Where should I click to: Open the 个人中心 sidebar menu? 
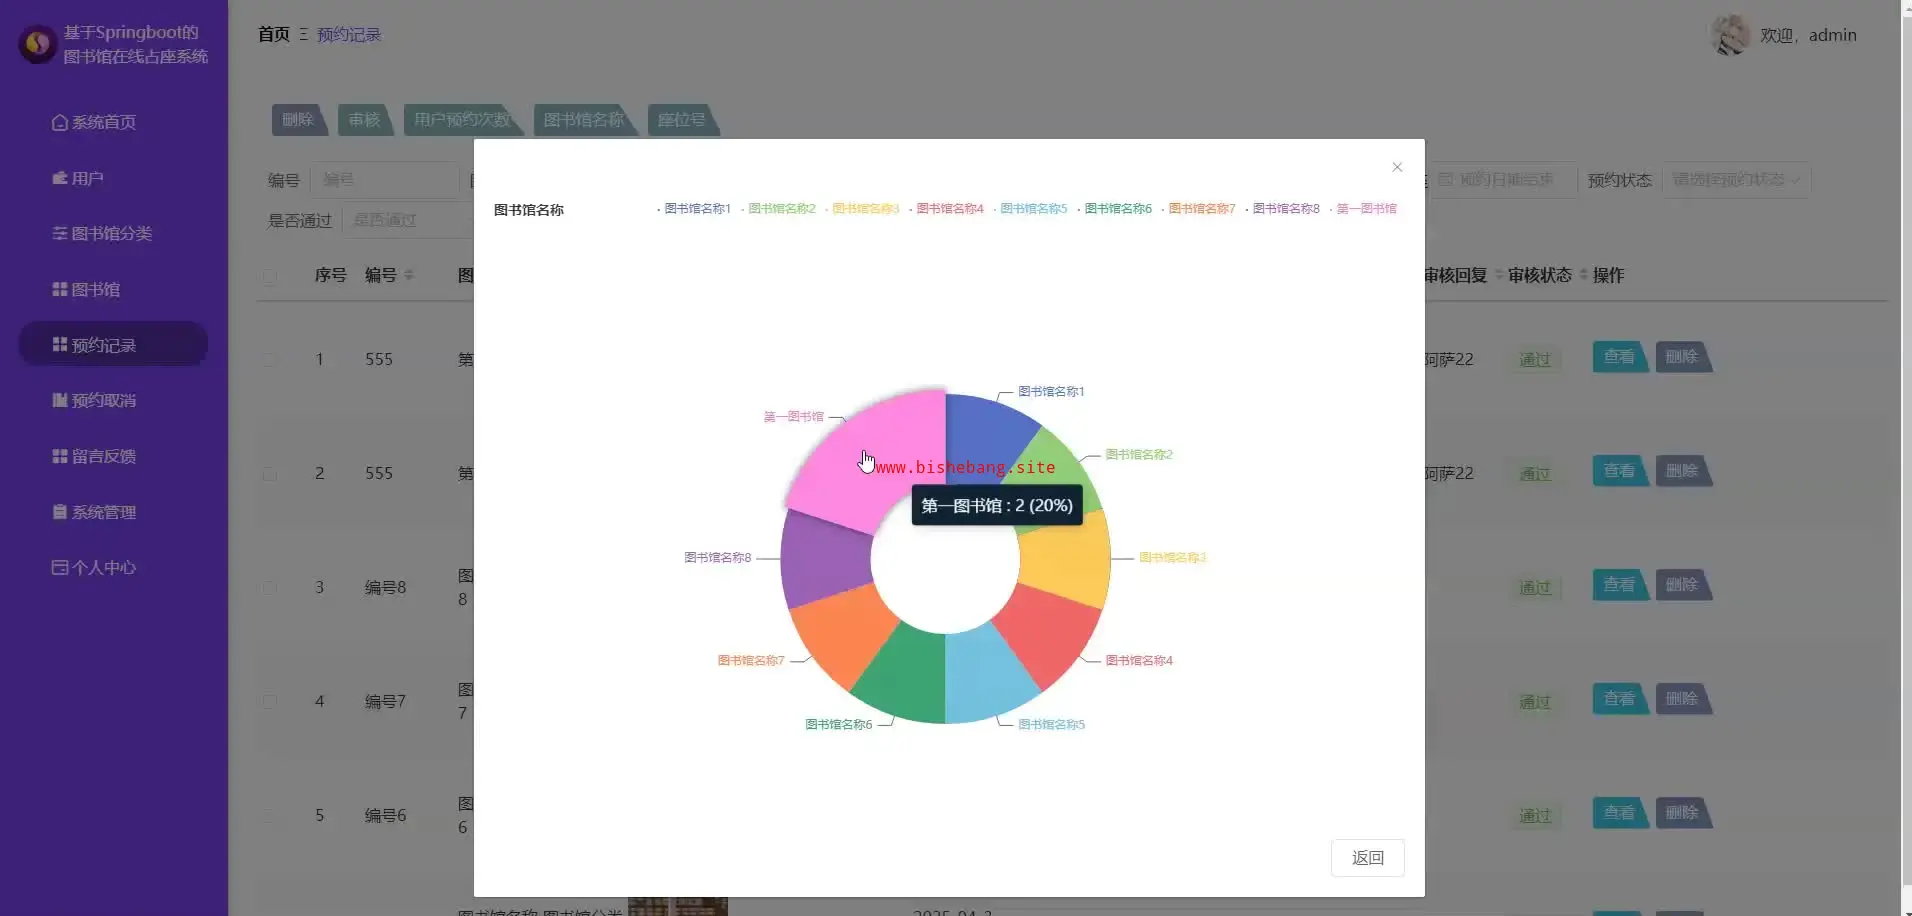[113, 567]
